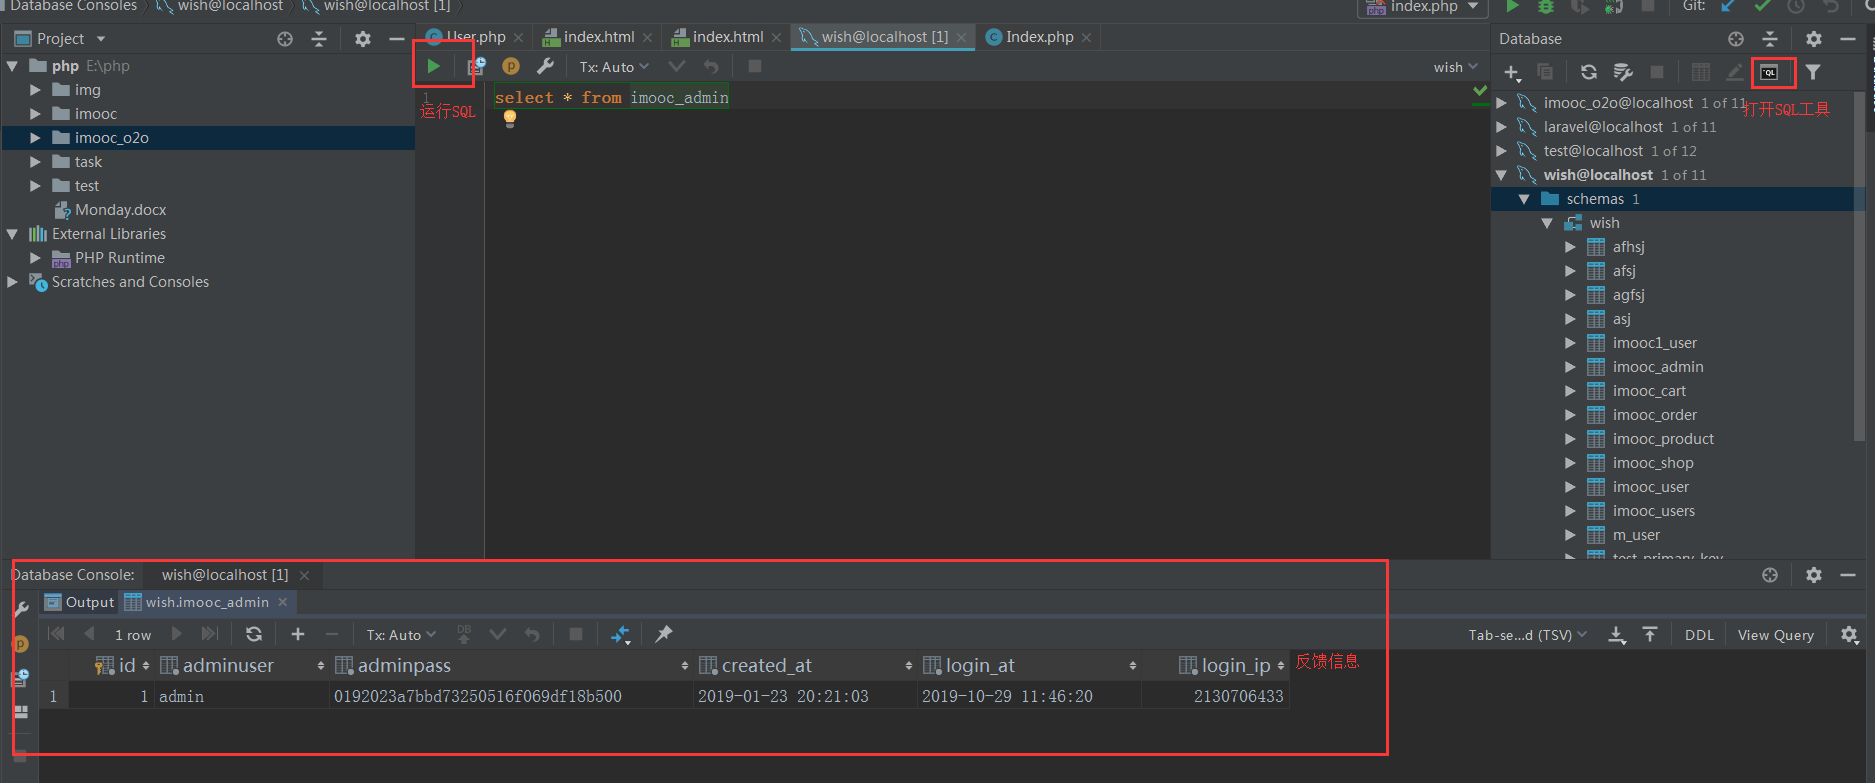Image resolution: width=1875 pixels, height=783 pixels.
Task: Rollback transaction in editor toolbar
Action: pyautogui.click(x=711, y=66)
